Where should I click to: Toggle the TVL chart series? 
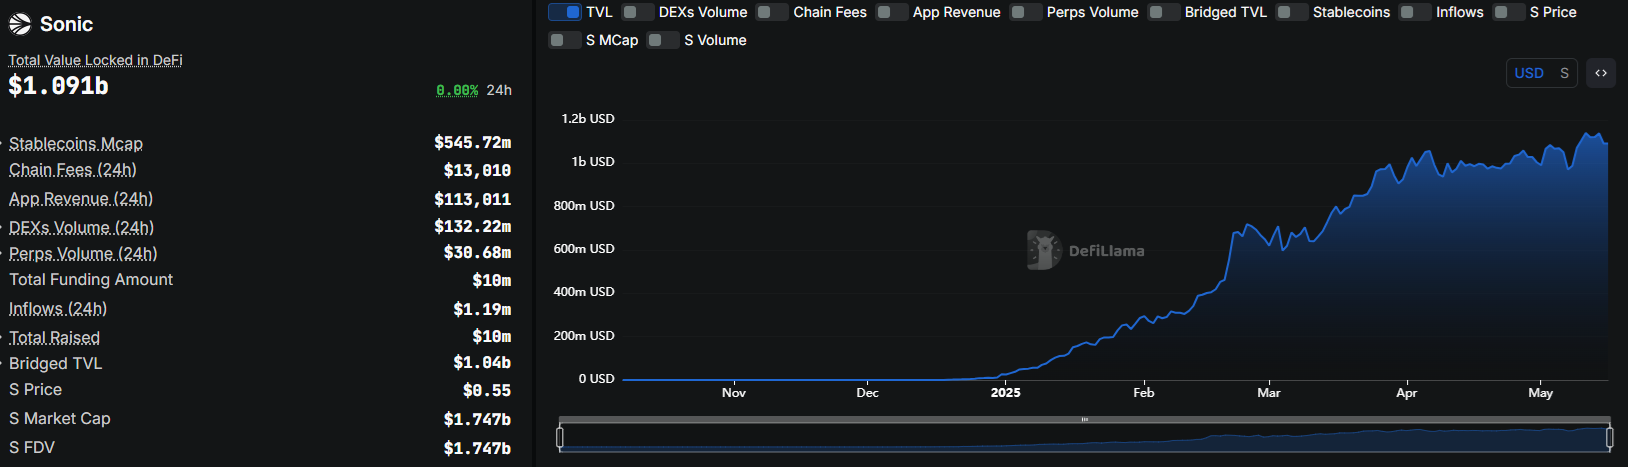(x=565, y=12)
